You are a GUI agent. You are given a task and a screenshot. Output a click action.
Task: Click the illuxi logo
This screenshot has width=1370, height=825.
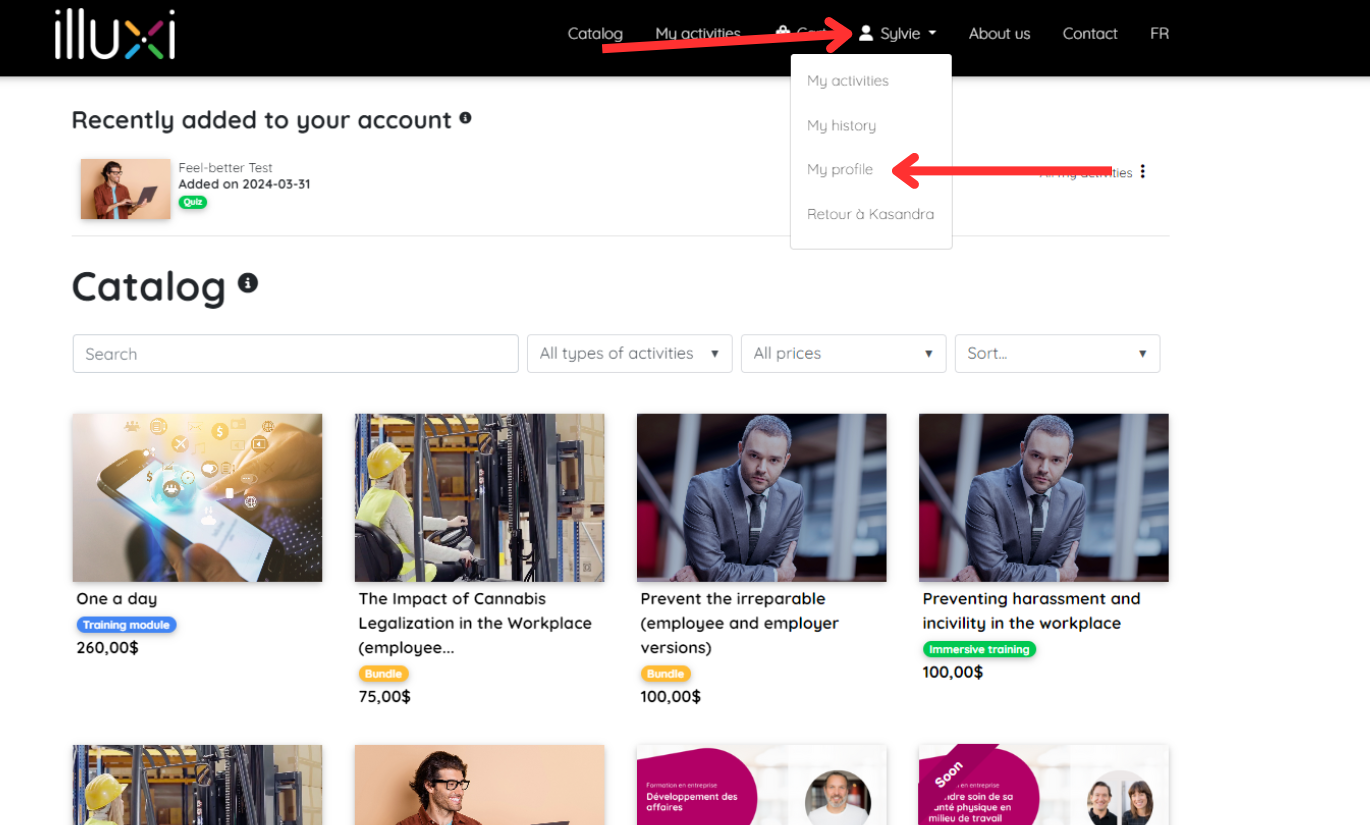click(x=115, y=34)
